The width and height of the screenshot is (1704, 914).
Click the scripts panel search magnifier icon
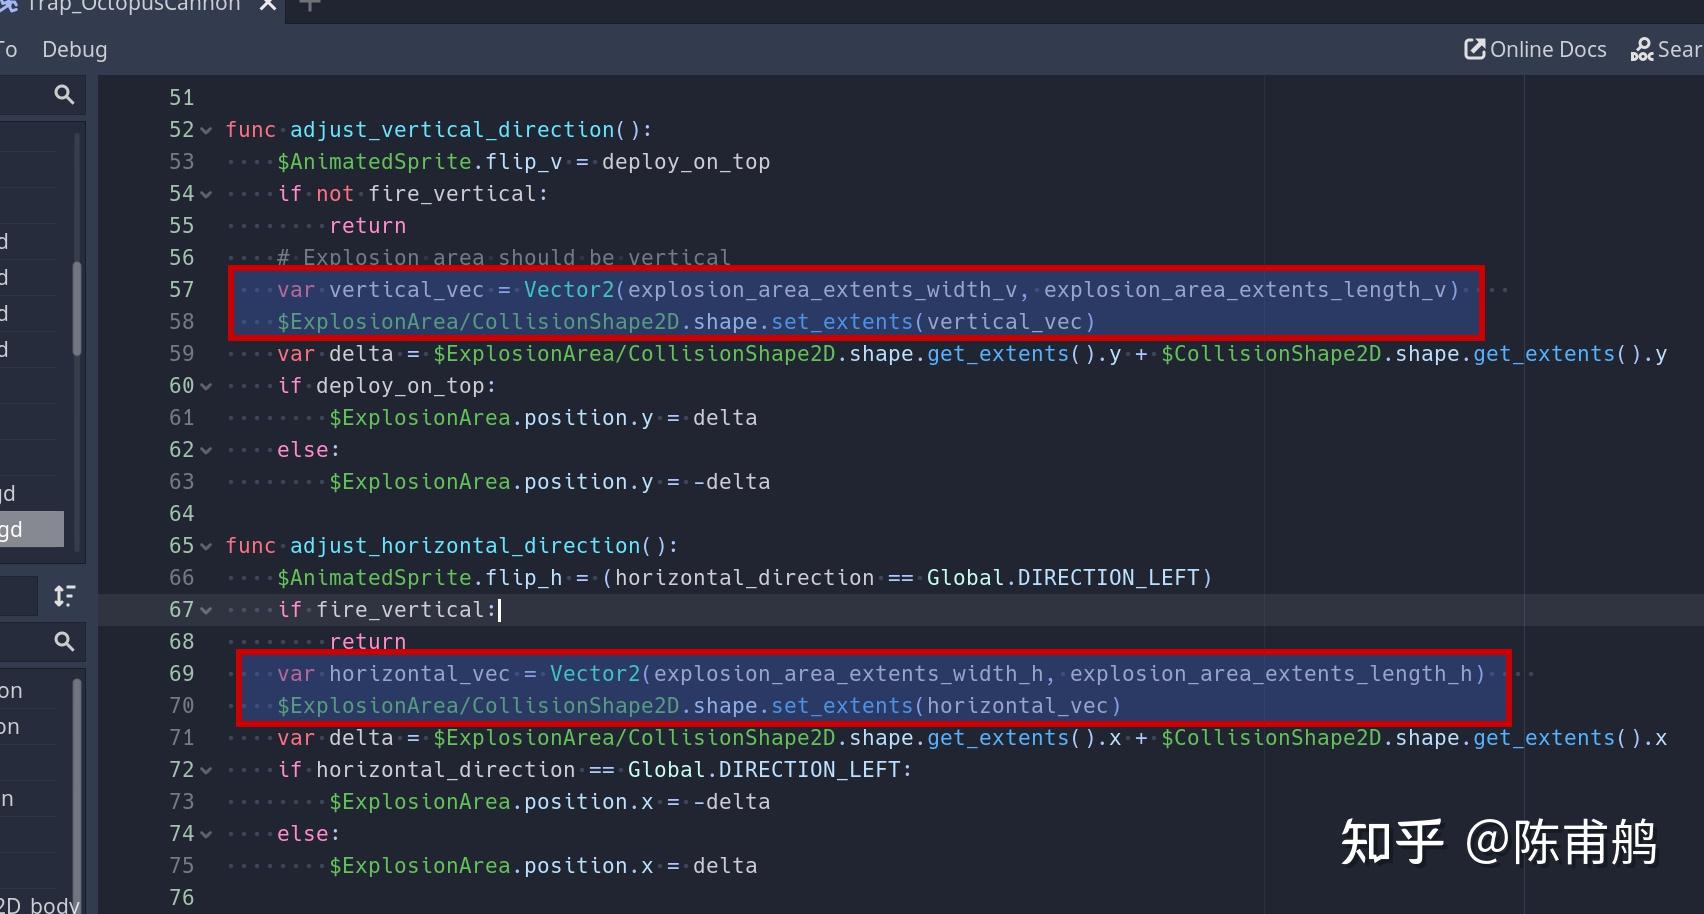coord(64,94)
